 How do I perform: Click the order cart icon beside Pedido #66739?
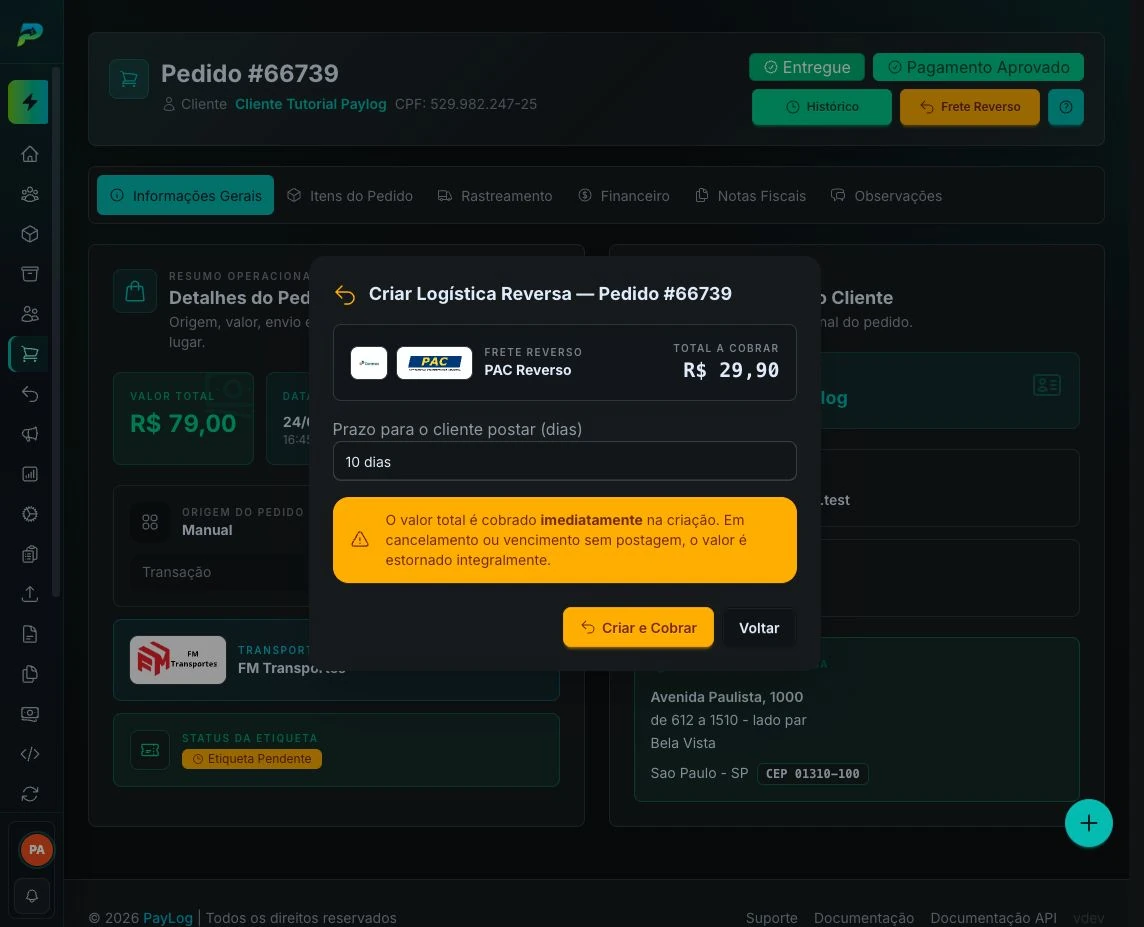pyautogui.click(x=129, y=79)
